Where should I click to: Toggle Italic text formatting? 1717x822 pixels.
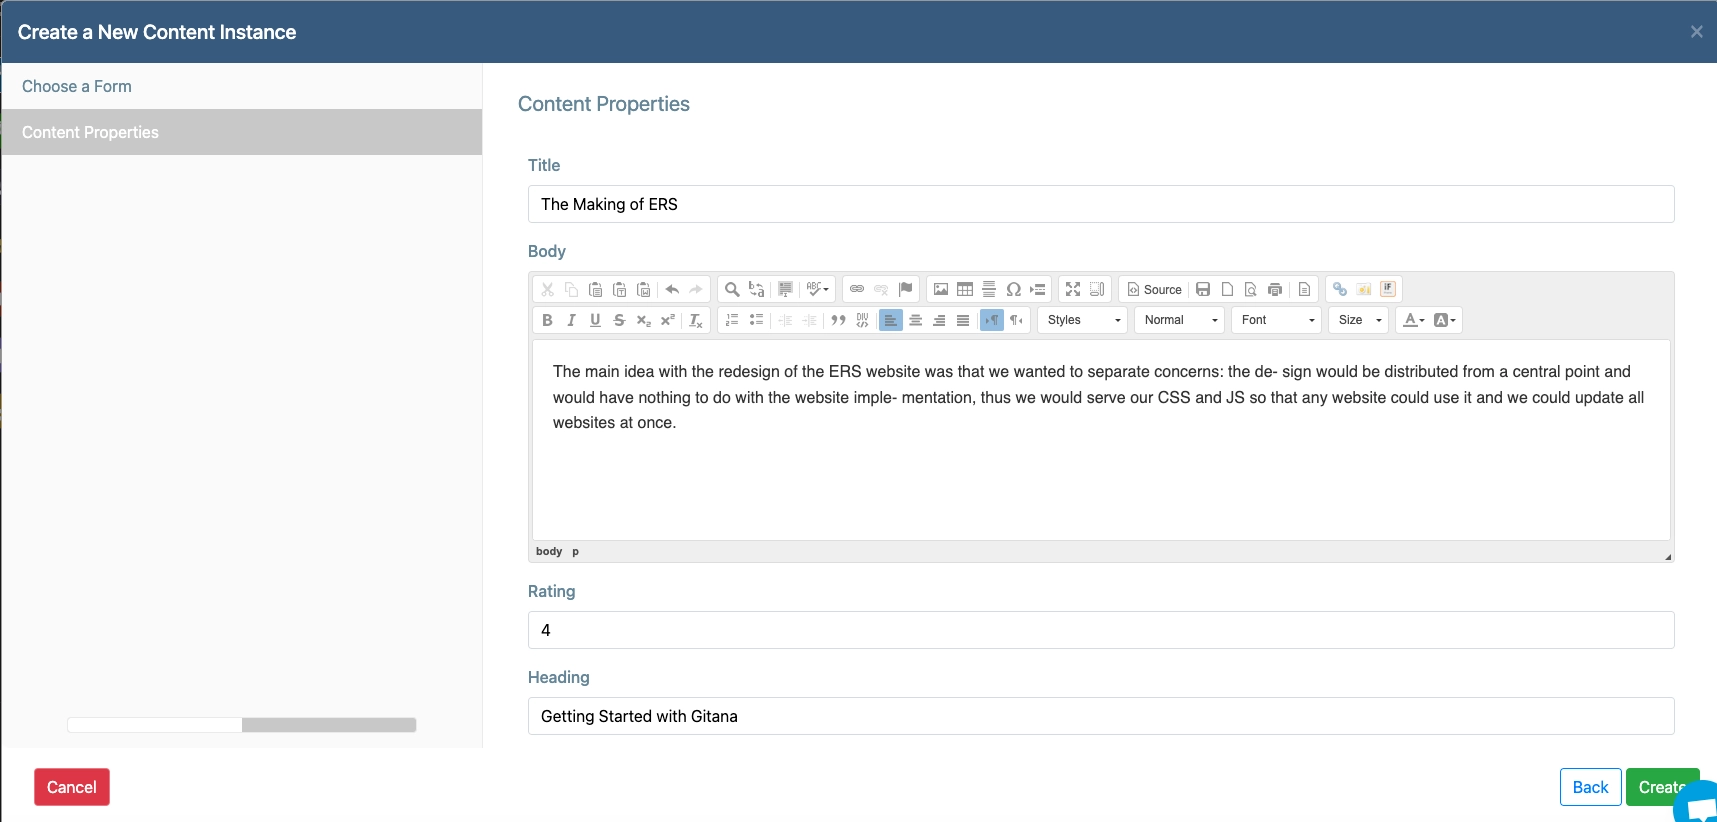point(571,321)
